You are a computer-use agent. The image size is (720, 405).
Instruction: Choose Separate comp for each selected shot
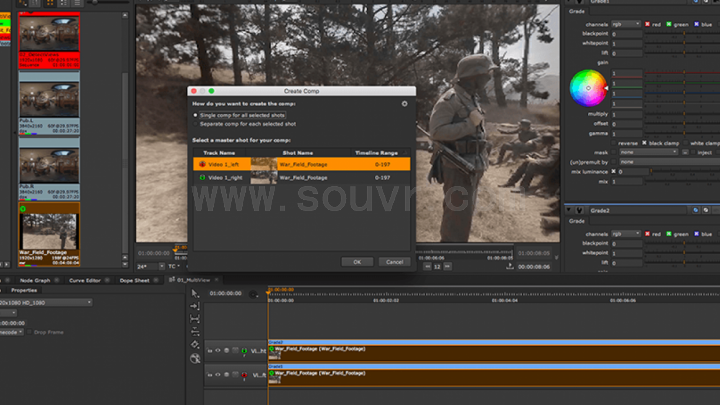click(x=195, y=124)
